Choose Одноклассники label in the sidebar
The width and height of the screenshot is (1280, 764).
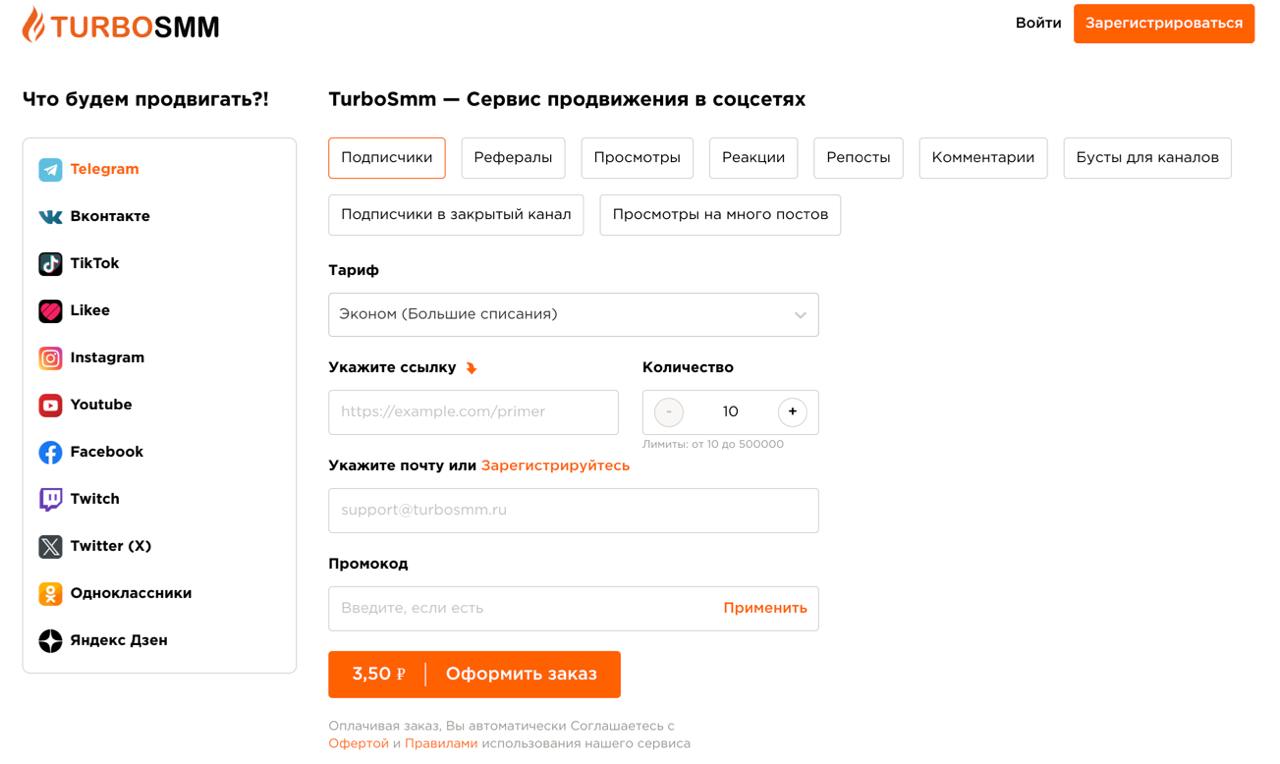(x=131, y=592)
